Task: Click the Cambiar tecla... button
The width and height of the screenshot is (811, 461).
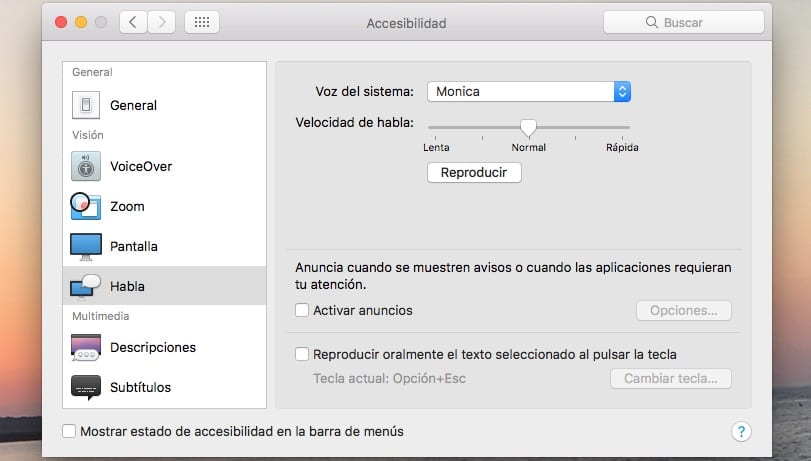Action: (670, 379)
